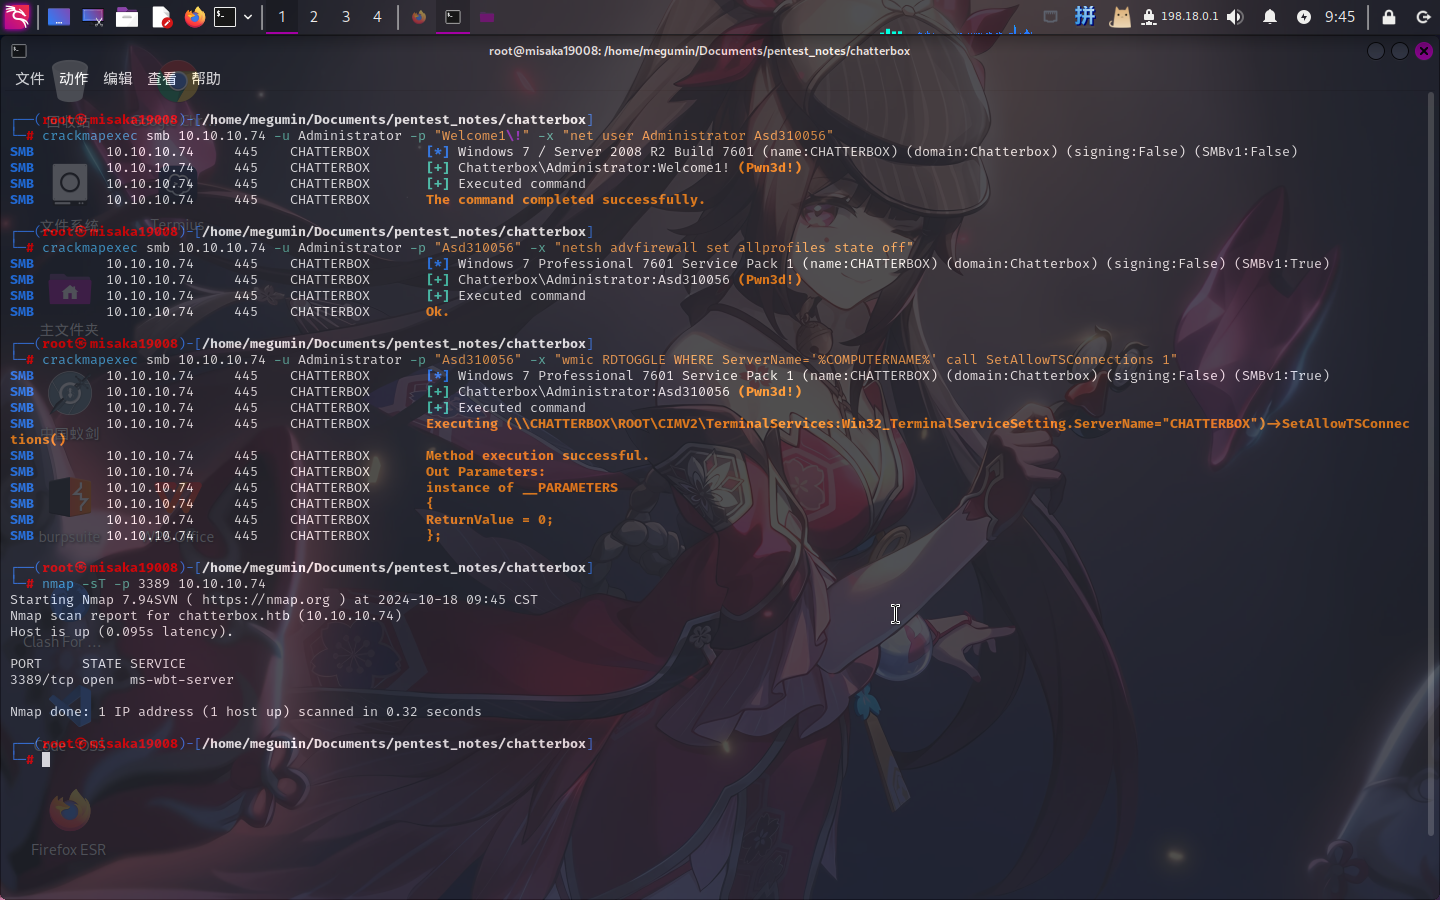Click the terminal vertical scrollbar
1440x900 pixels.
[1433, 465]
